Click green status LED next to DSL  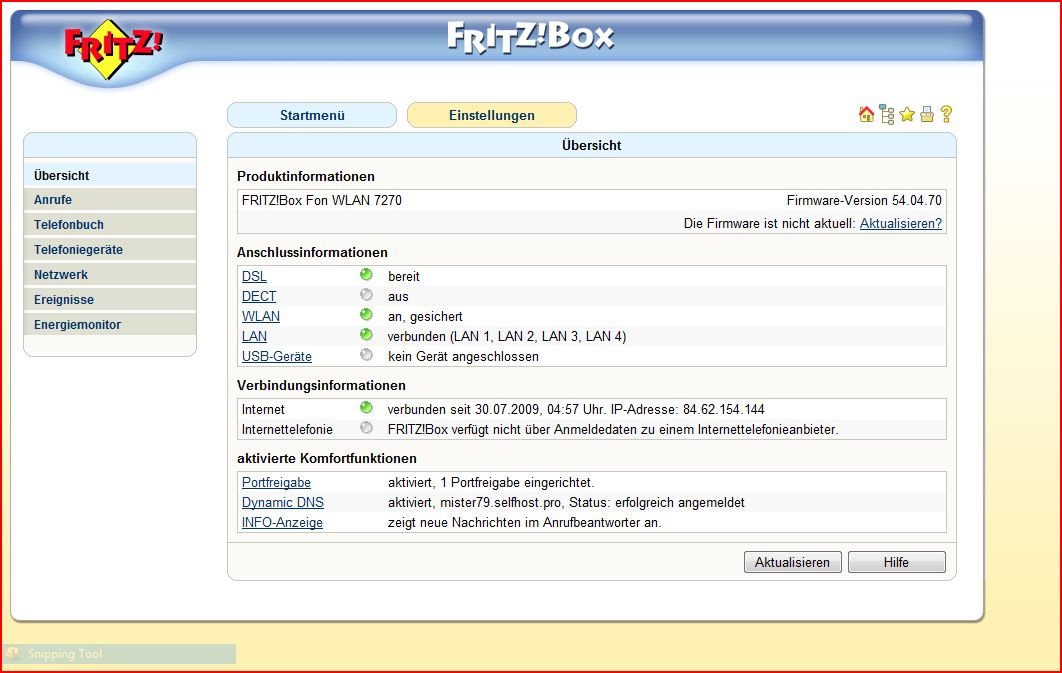(x=366, y=275)
